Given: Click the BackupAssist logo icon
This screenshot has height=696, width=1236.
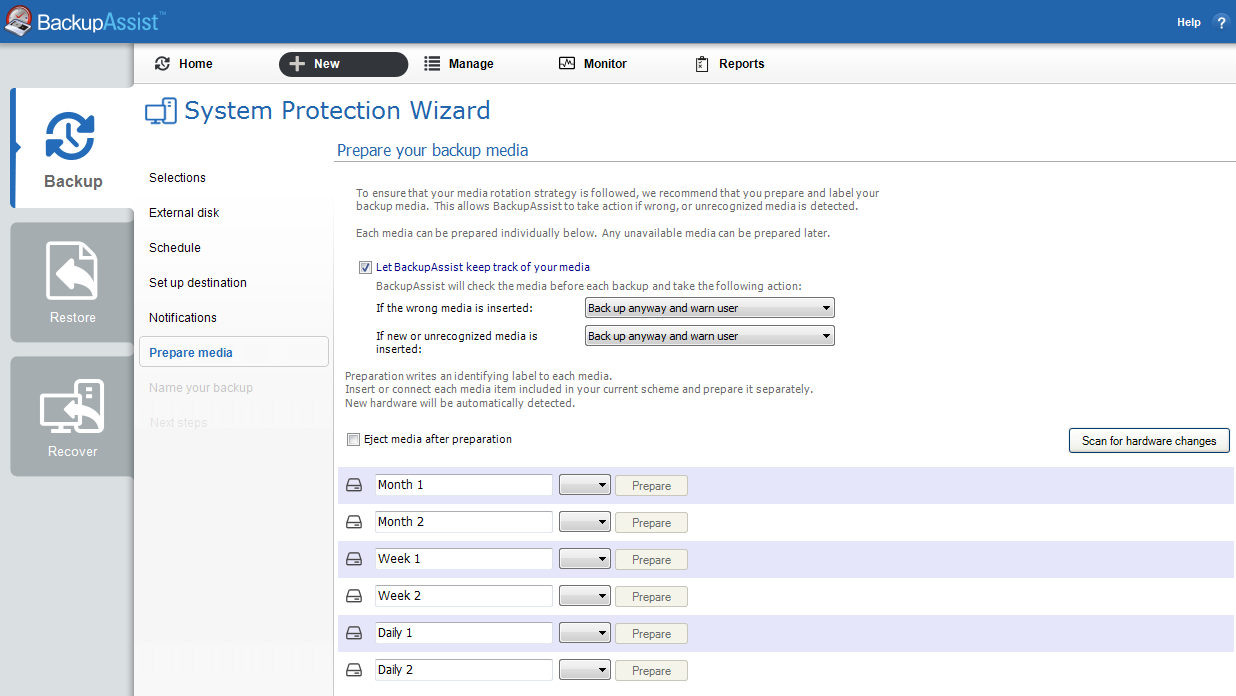Looking at the screenshot, I should point(18,21).
